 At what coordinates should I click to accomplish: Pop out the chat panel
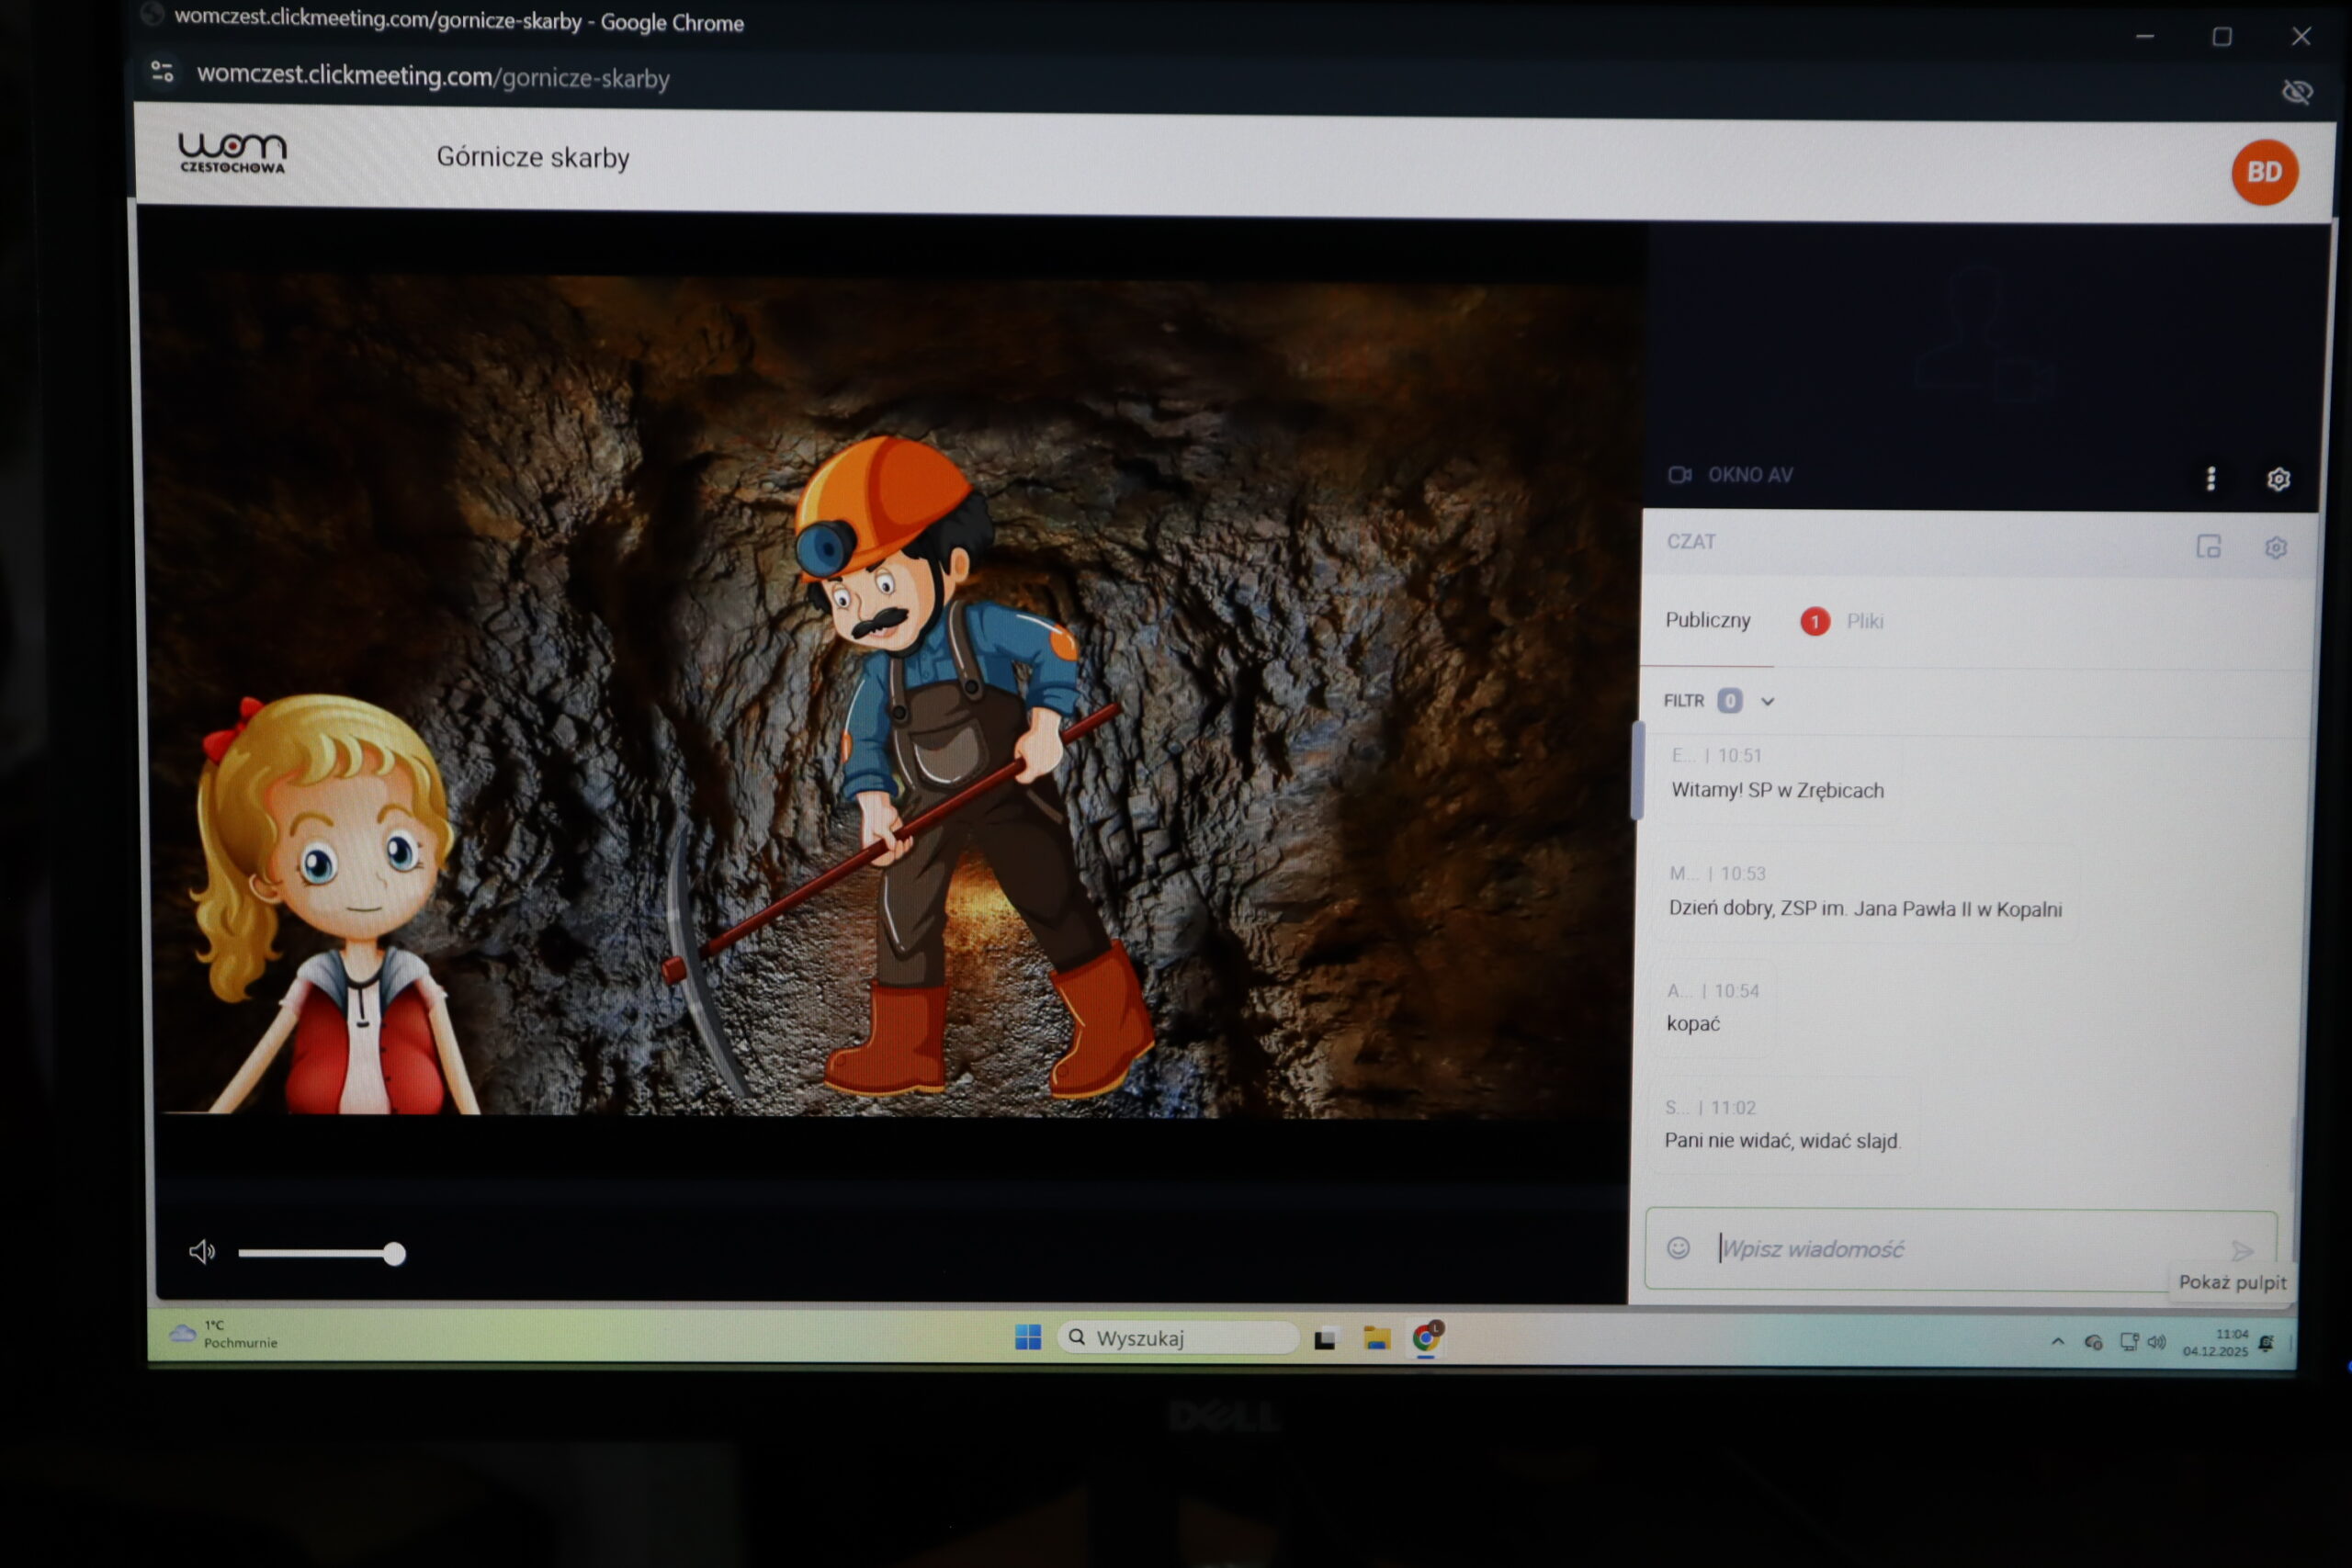click(x=2207, y=546)
